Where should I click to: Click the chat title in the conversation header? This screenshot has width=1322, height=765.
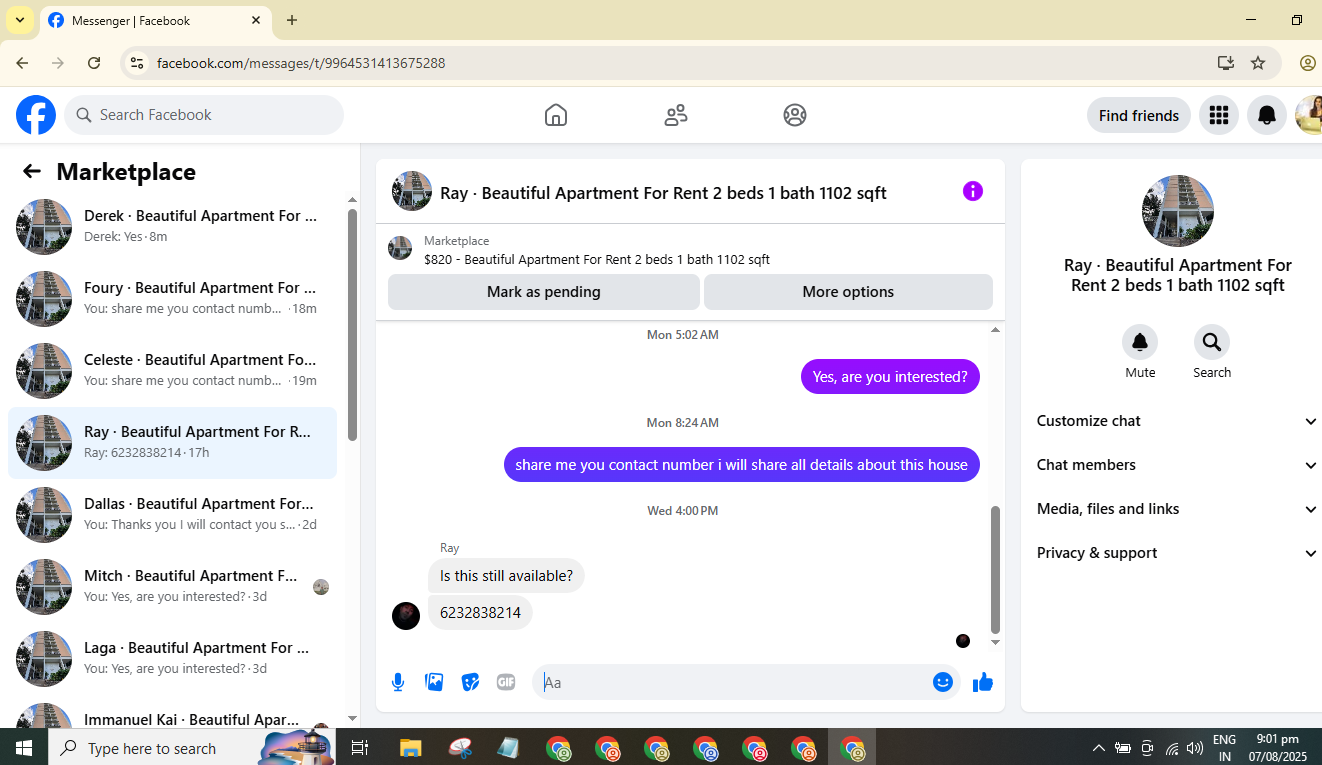(663, 193)
